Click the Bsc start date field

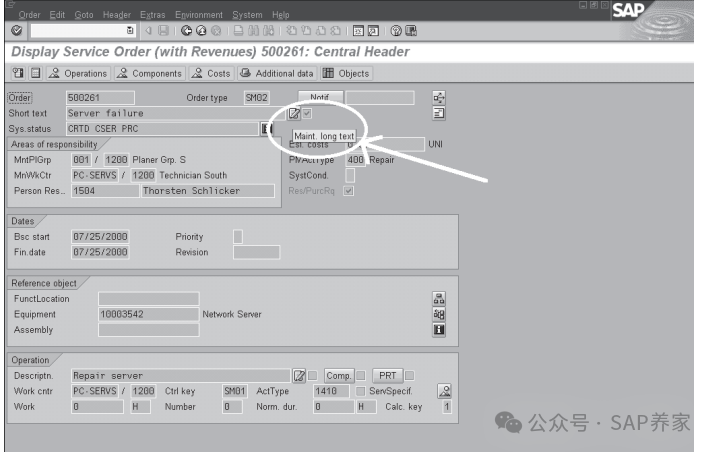coord(100,237)
